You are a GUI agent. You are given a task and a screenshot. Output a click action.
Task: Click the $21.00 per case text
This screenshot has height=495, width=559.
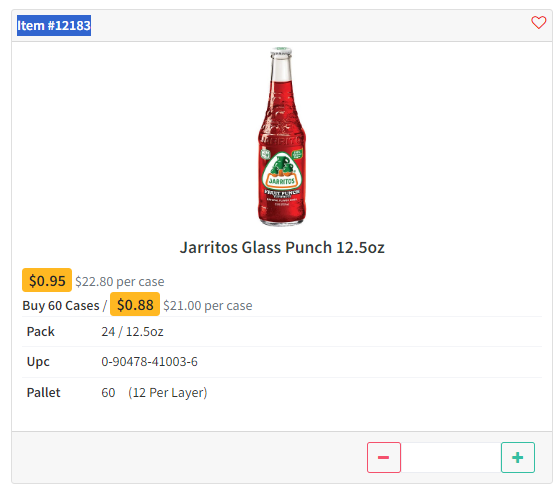coord(208,306)
